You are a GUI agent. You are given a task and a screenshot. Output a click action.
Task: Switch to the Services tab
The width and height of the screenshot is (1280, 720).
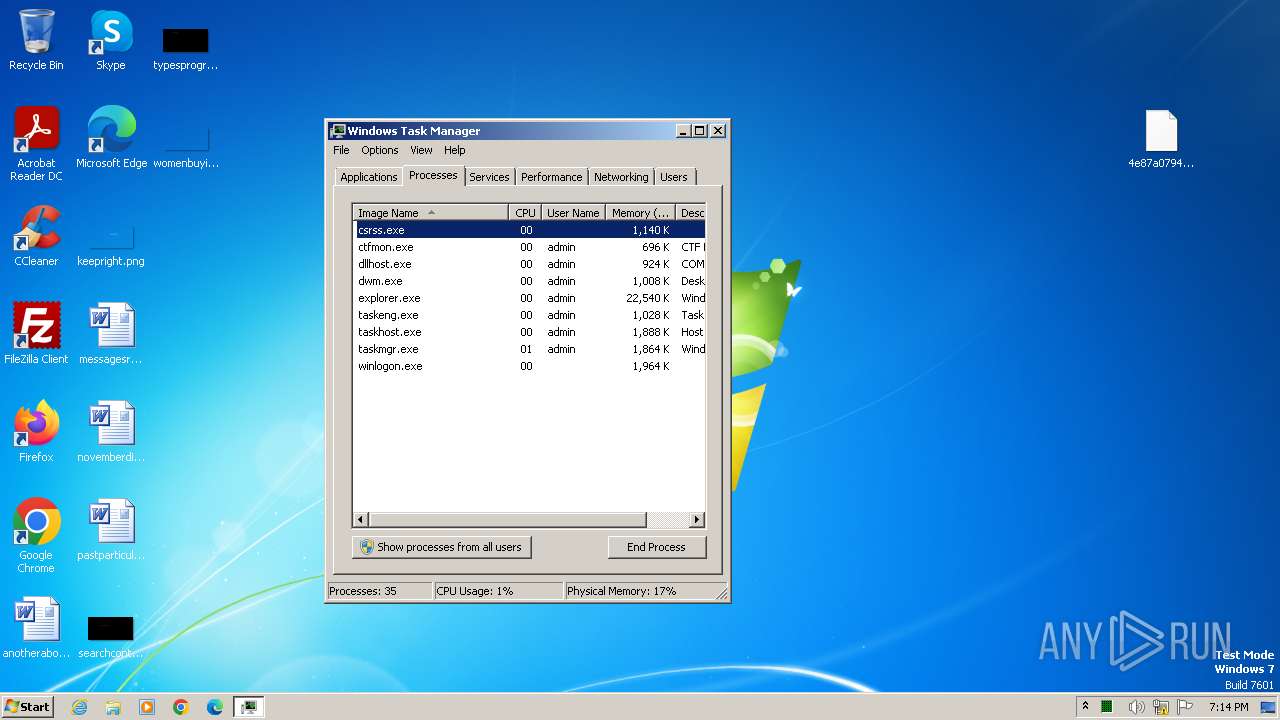(x=489, y=177)
